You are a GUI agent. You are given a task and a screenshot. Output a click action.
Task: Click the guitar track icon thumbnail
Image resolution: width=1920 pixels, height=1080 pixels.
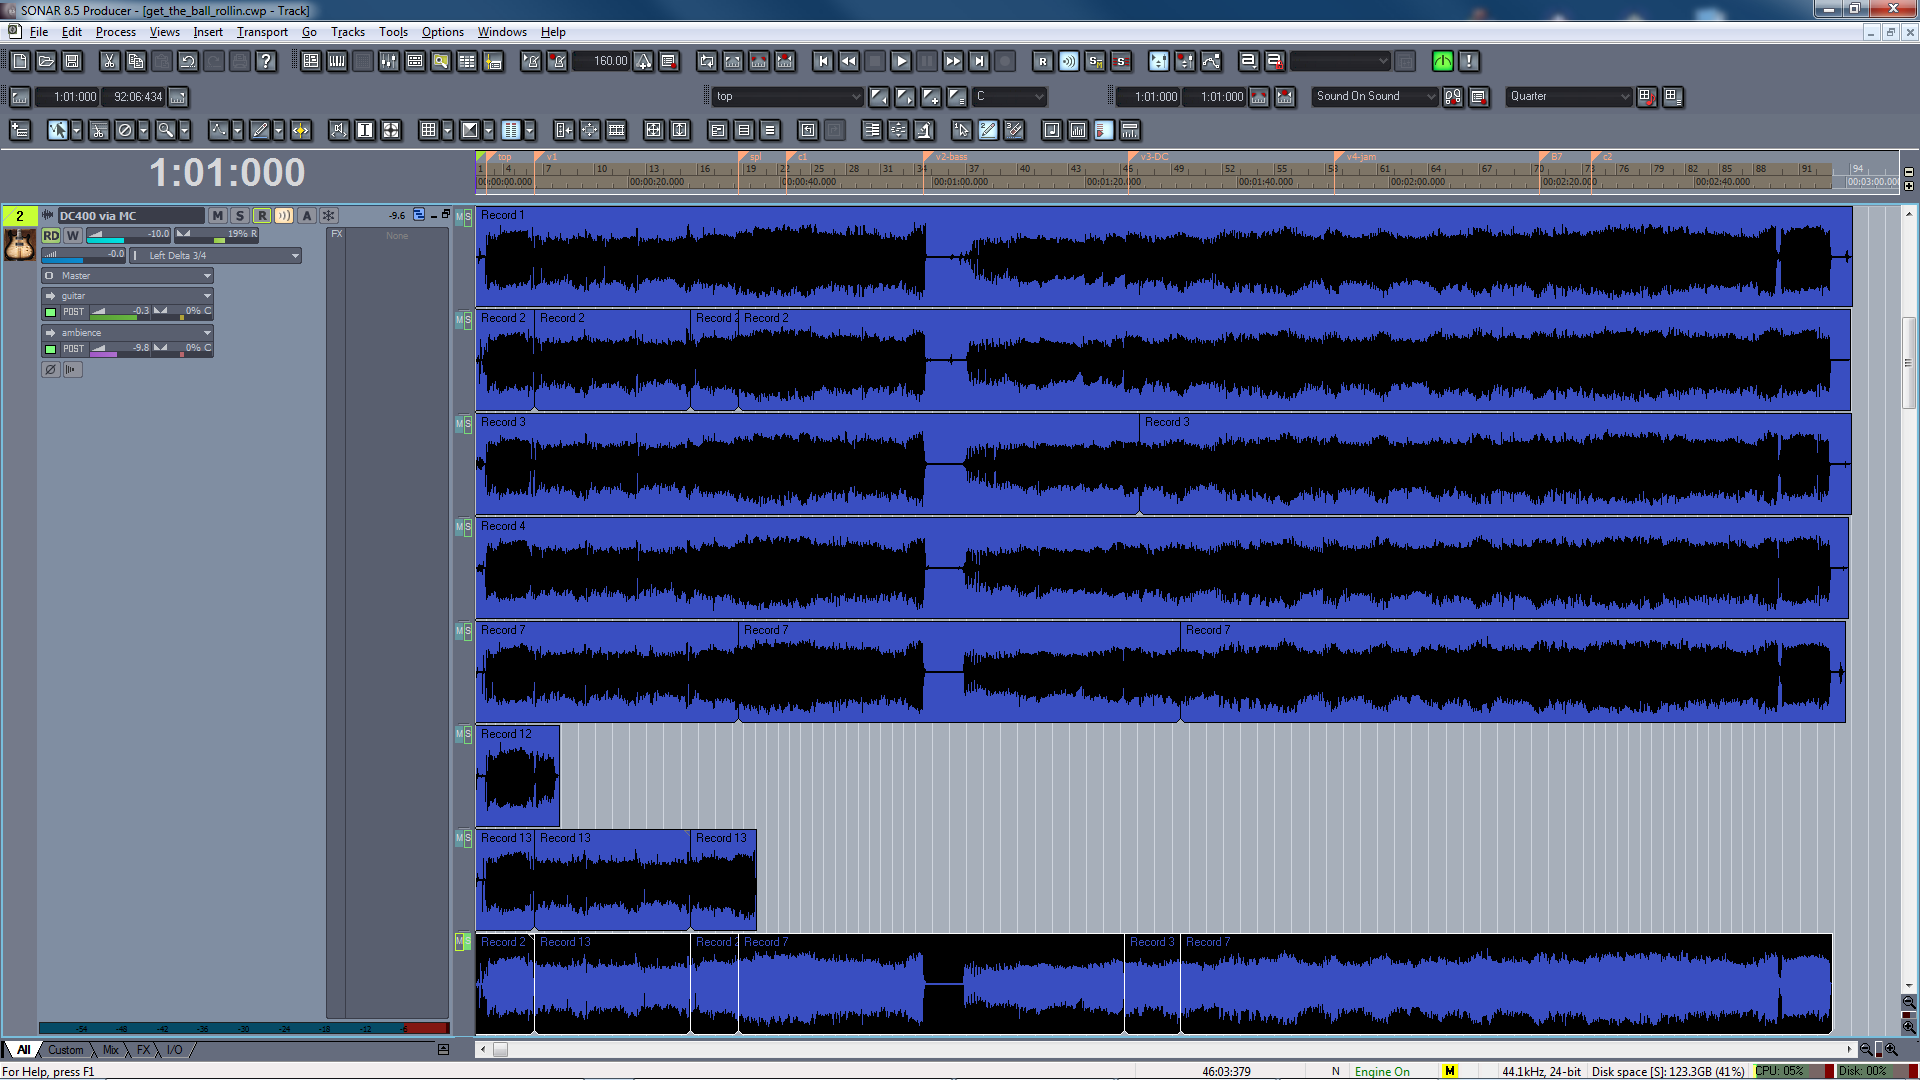point(19,245)
